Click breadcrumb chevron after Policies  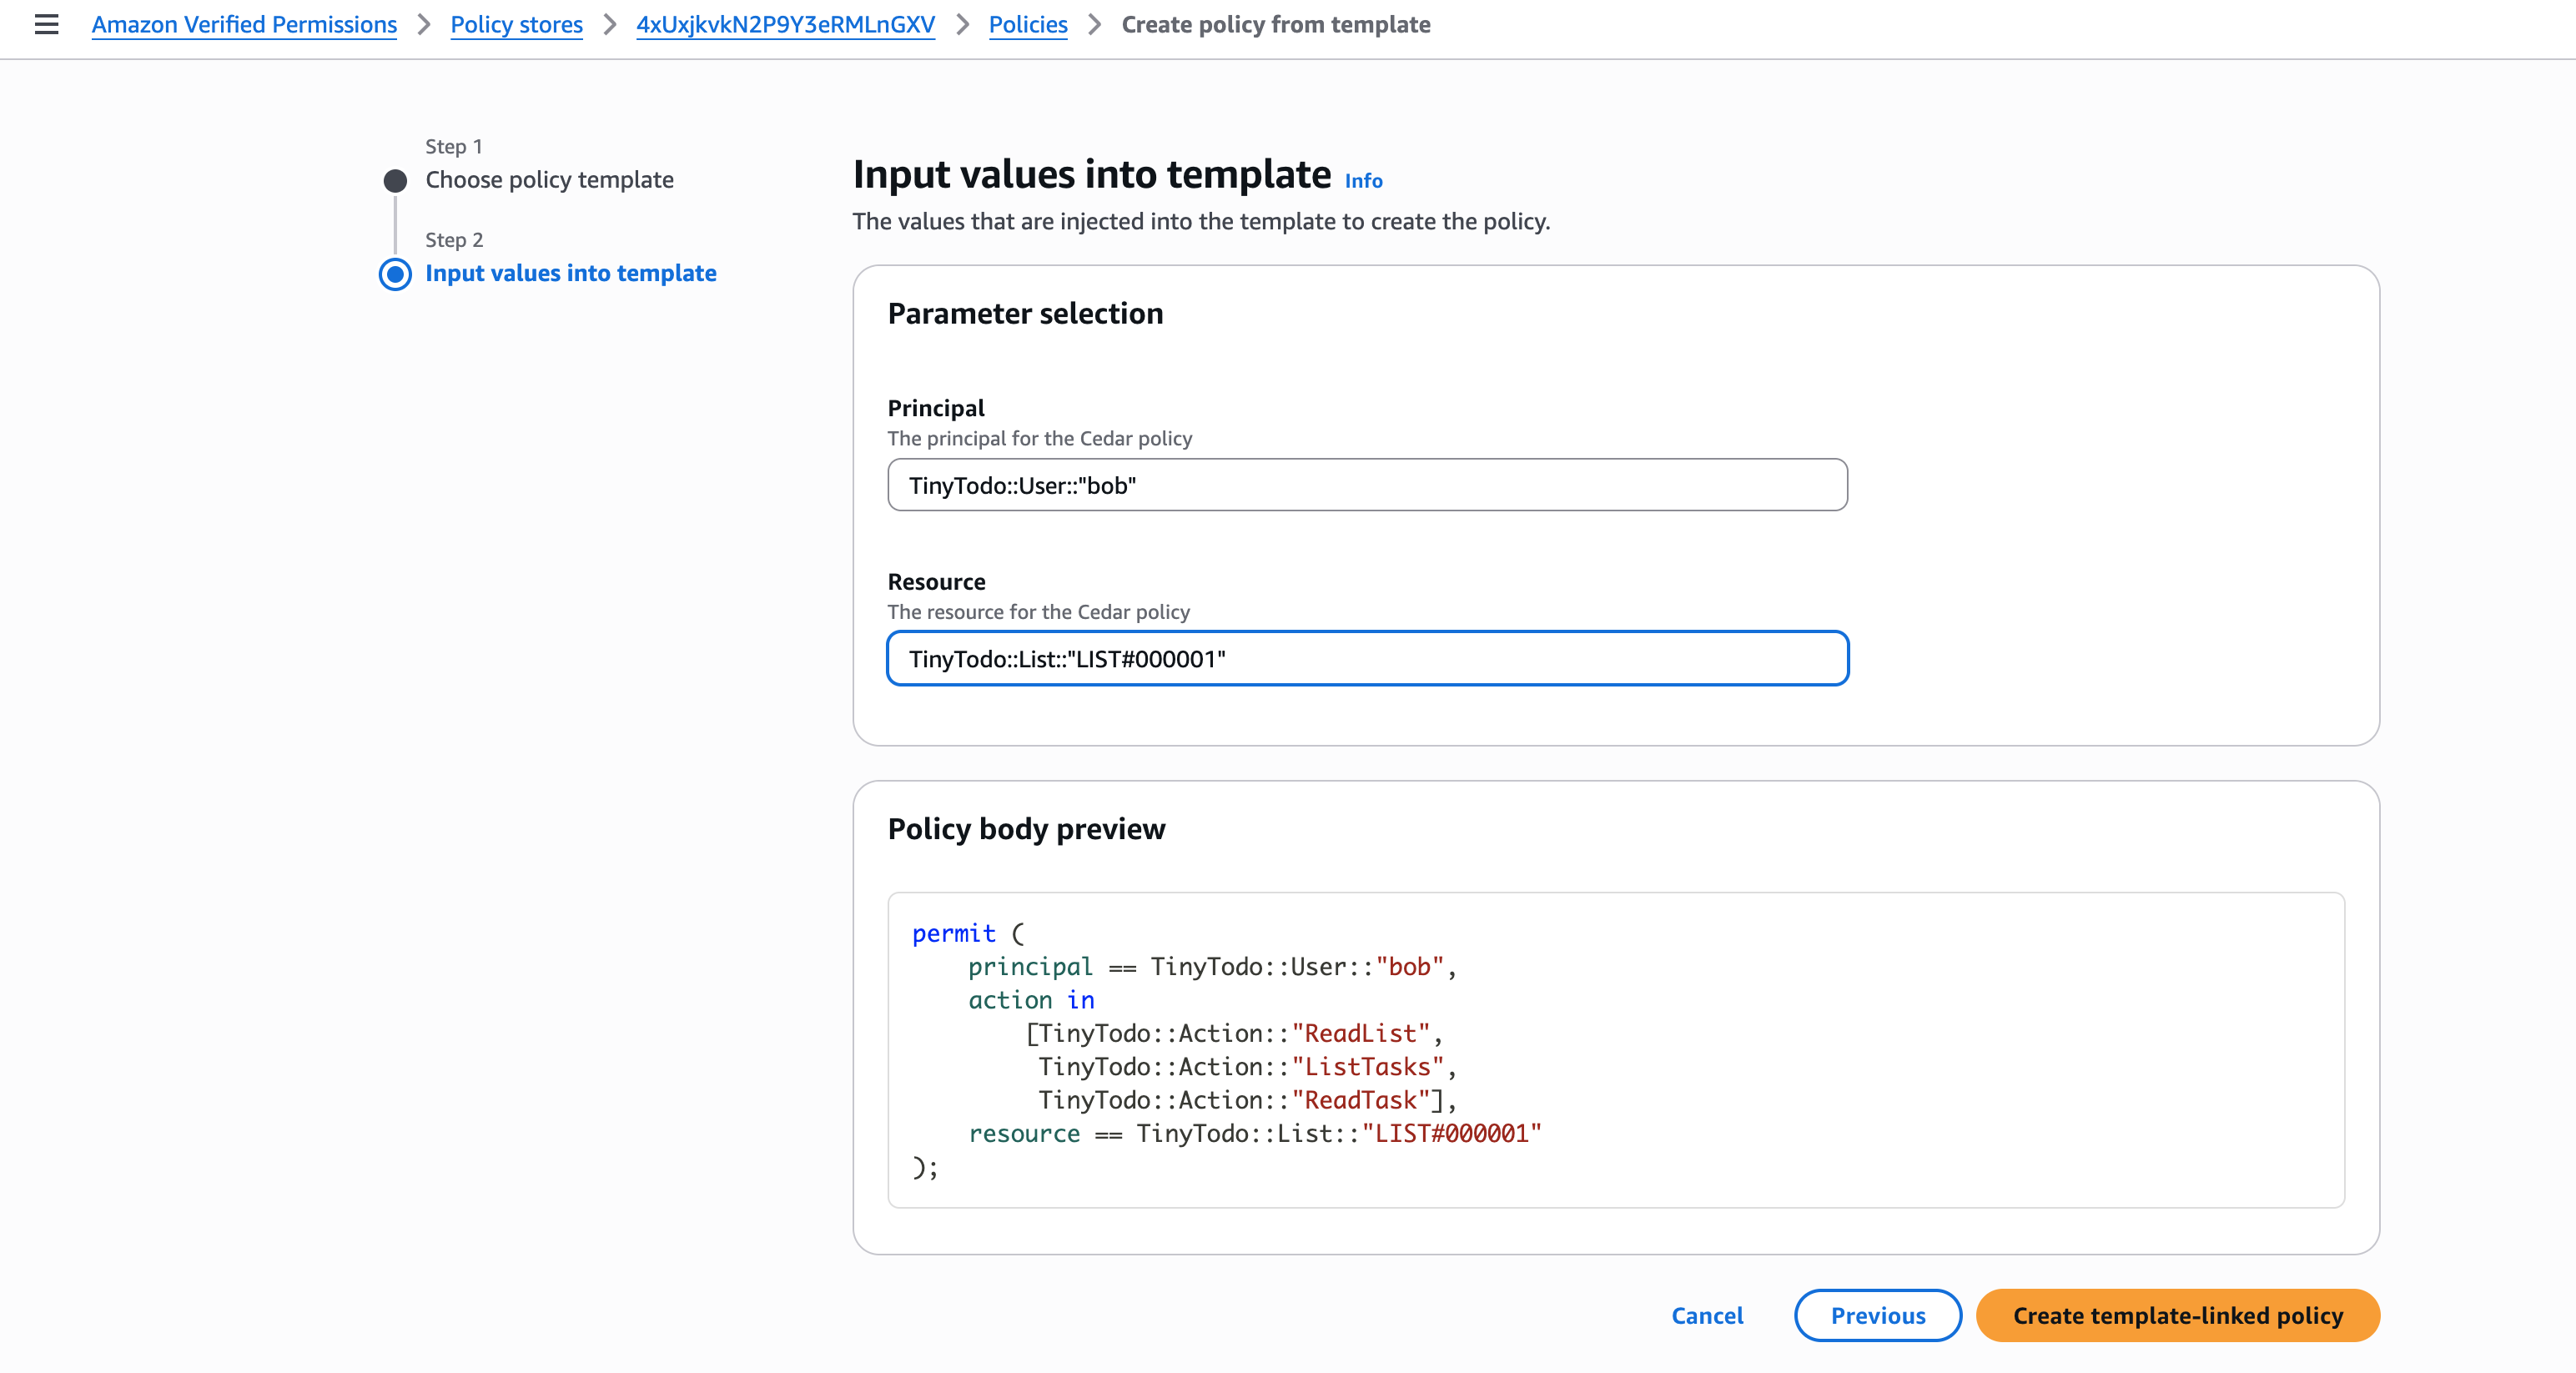(1095, 24)
